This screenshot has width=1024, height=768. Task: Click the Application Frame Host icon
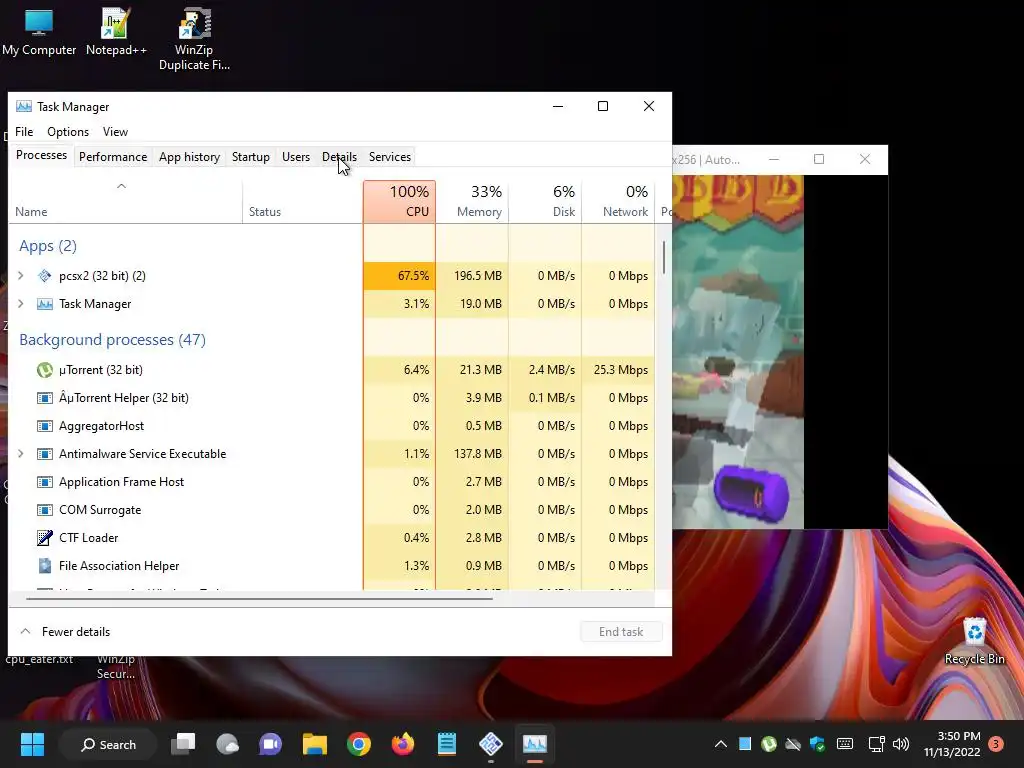click(x=44, y=482)
